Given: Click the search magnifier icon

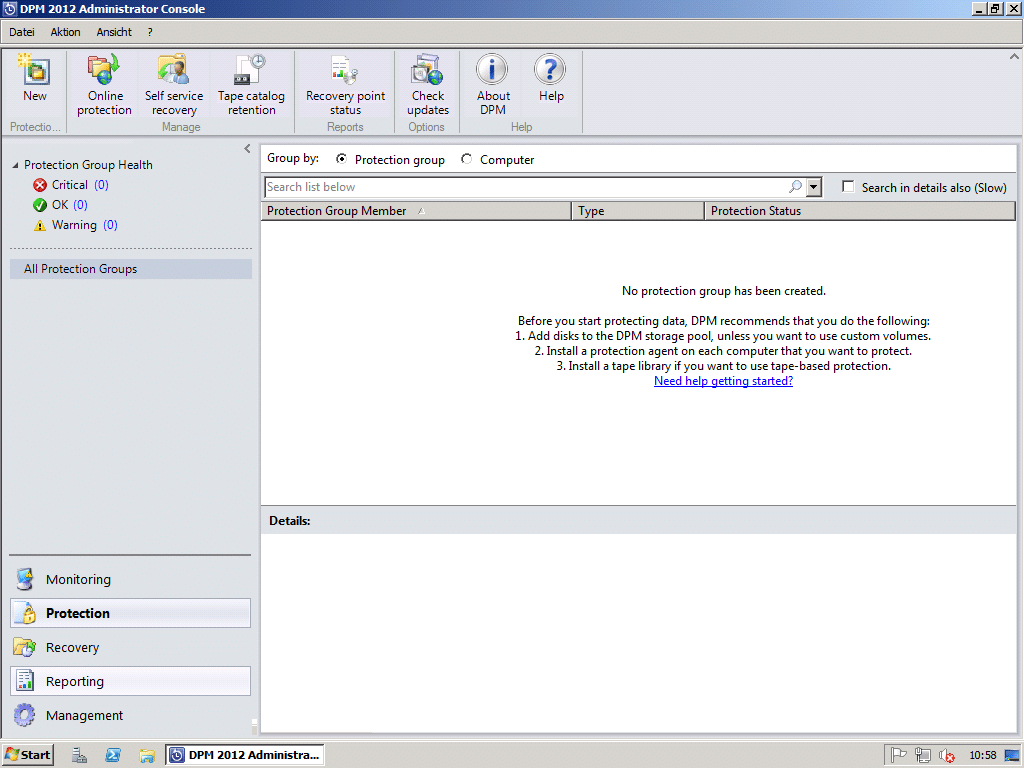Looking at the screenshot, I should [x=795, y=187].
